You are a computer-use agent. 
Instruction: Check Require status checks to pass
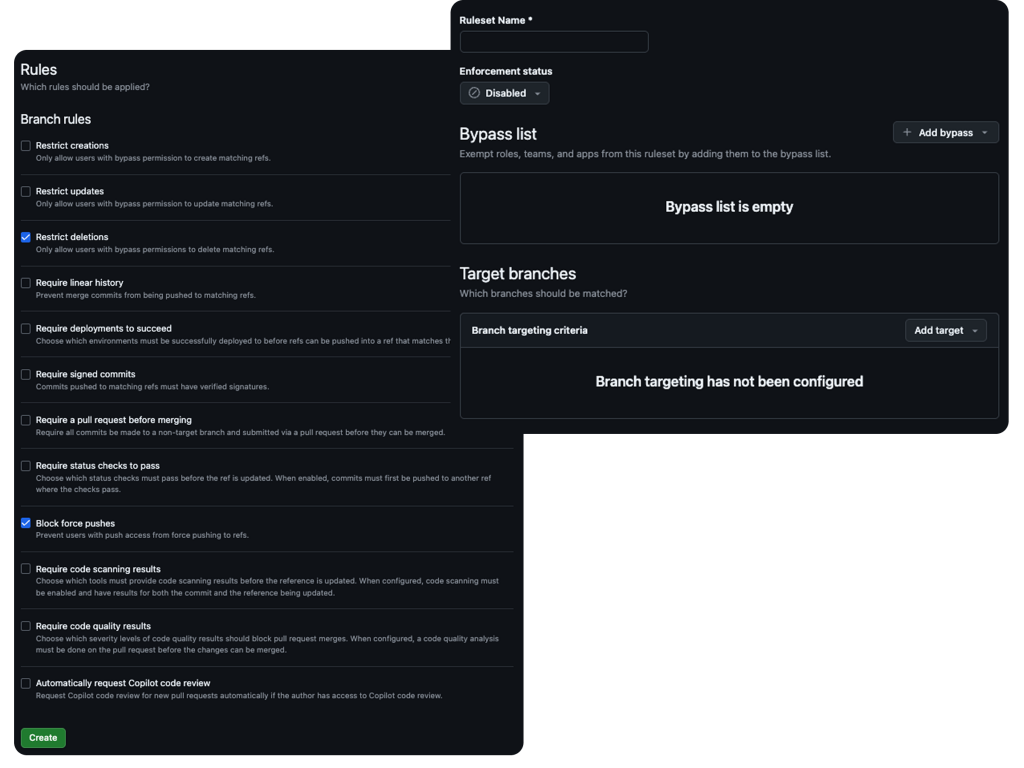coord(26,466)
